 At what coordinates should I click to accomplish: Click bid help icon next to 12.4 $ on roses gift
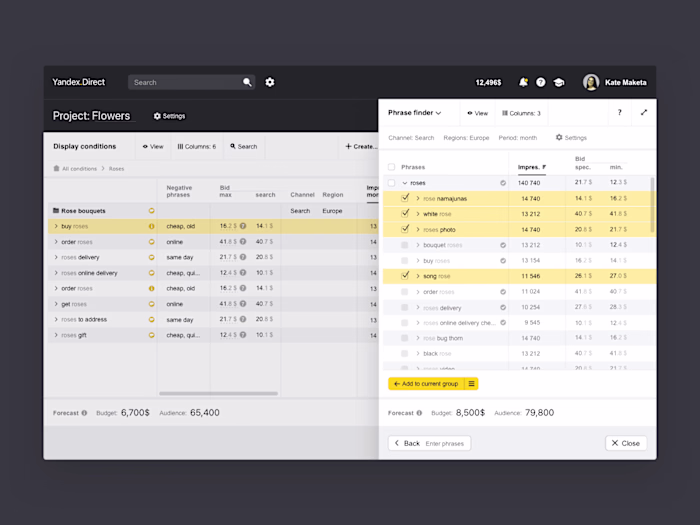point(243,335)
